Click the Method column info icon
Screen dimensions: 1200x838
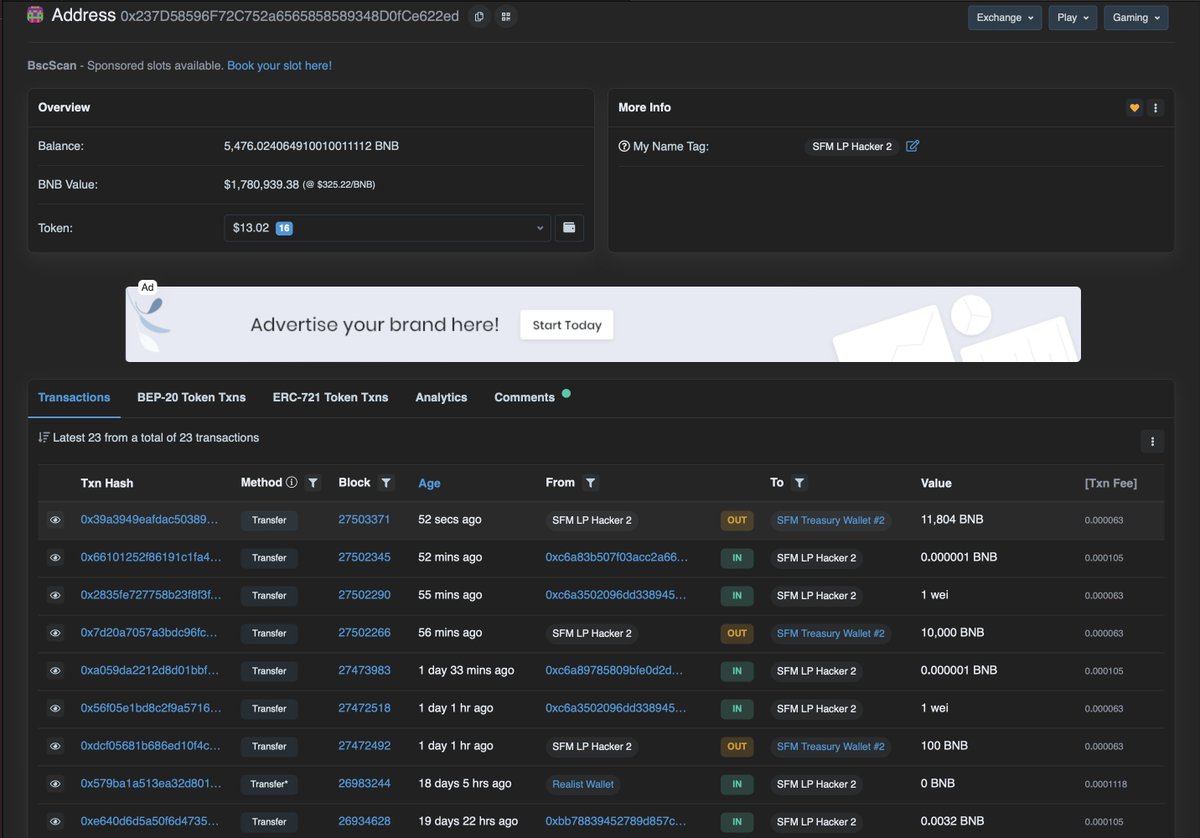(x=291, y=482)
